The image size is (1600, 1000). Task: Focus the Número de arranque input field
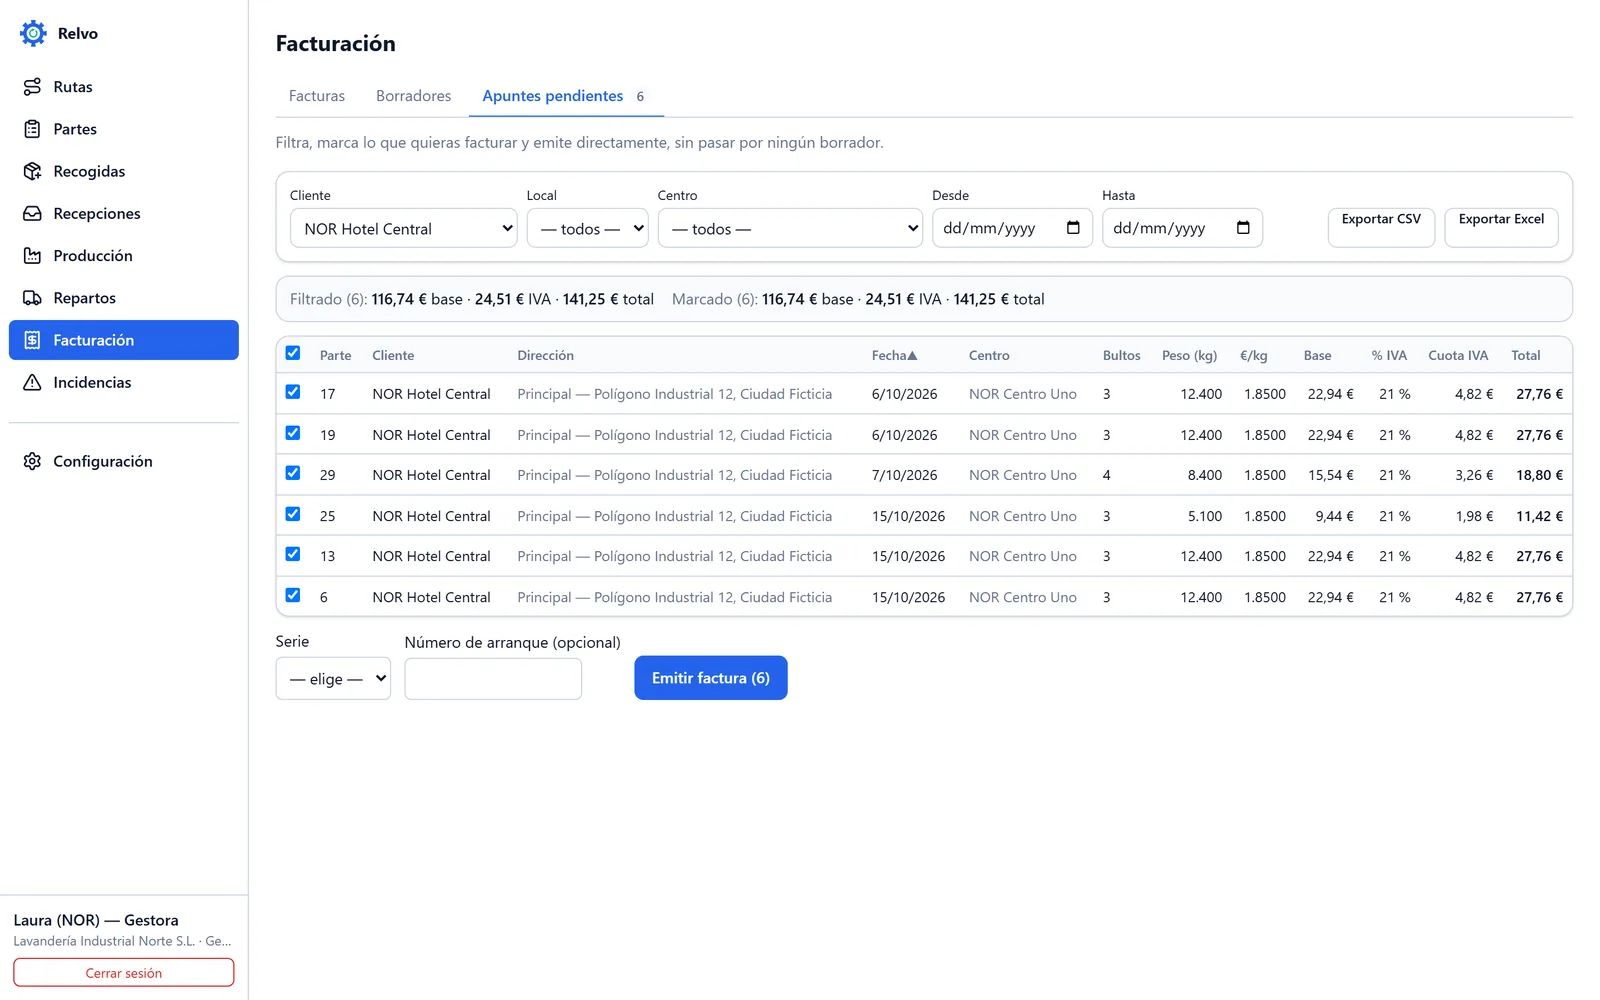(x=493, y=679)
